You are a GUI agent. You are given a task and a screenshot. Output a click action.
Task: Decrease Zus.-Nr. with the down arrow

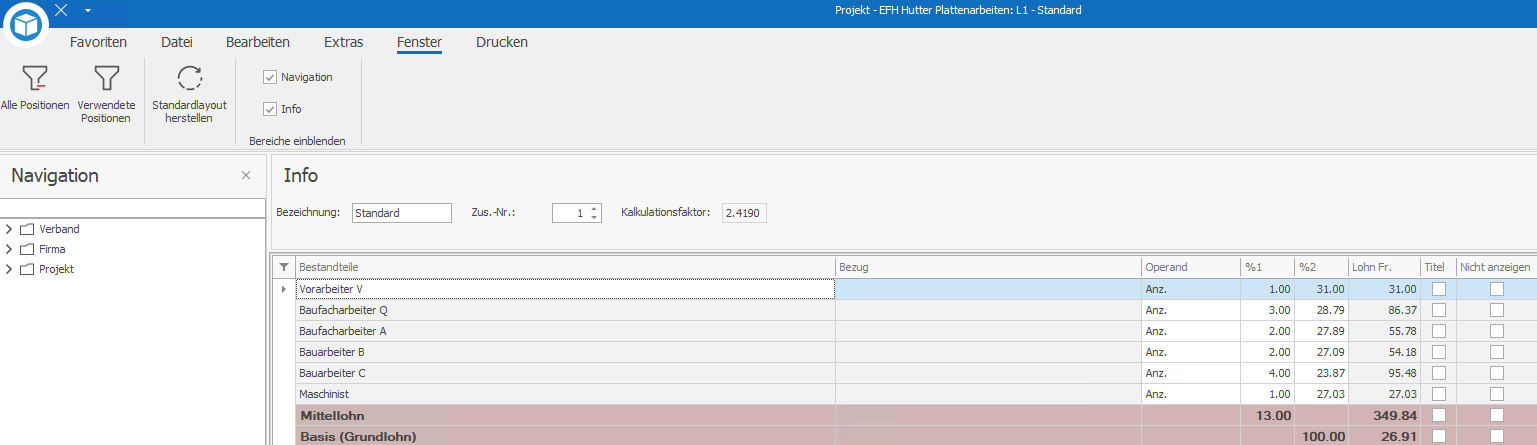(594, 217)
